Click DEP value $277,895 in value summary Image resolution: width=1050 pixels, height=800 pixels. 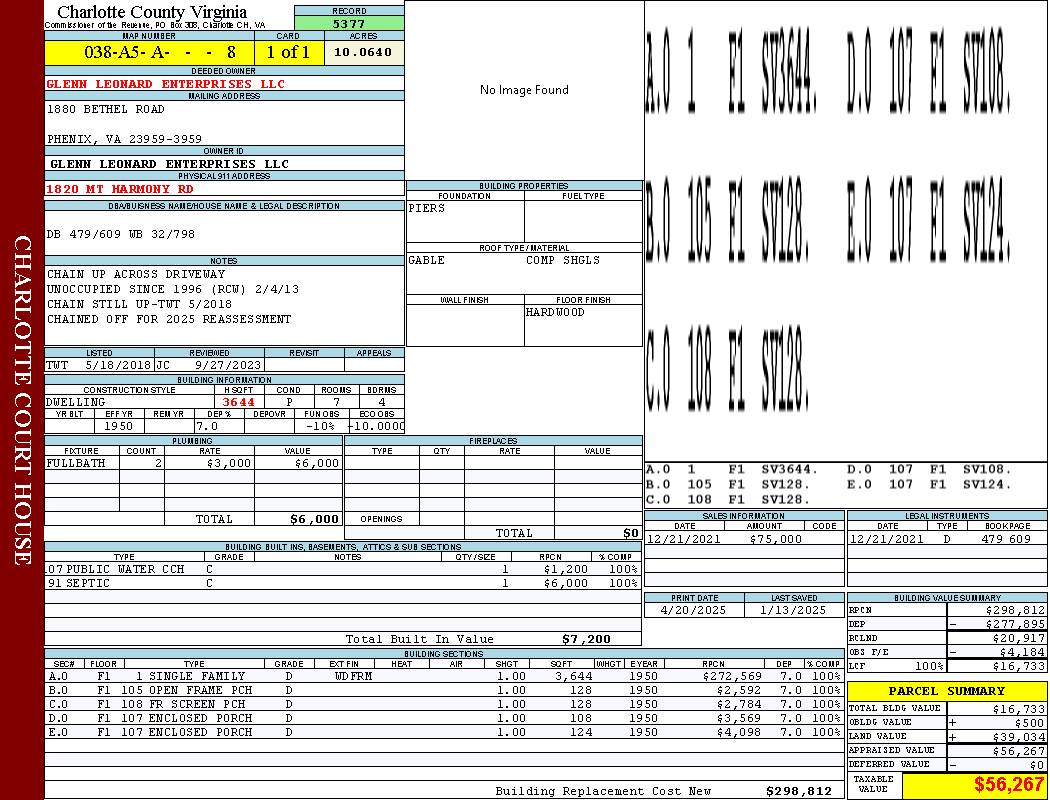(1015, 625)
